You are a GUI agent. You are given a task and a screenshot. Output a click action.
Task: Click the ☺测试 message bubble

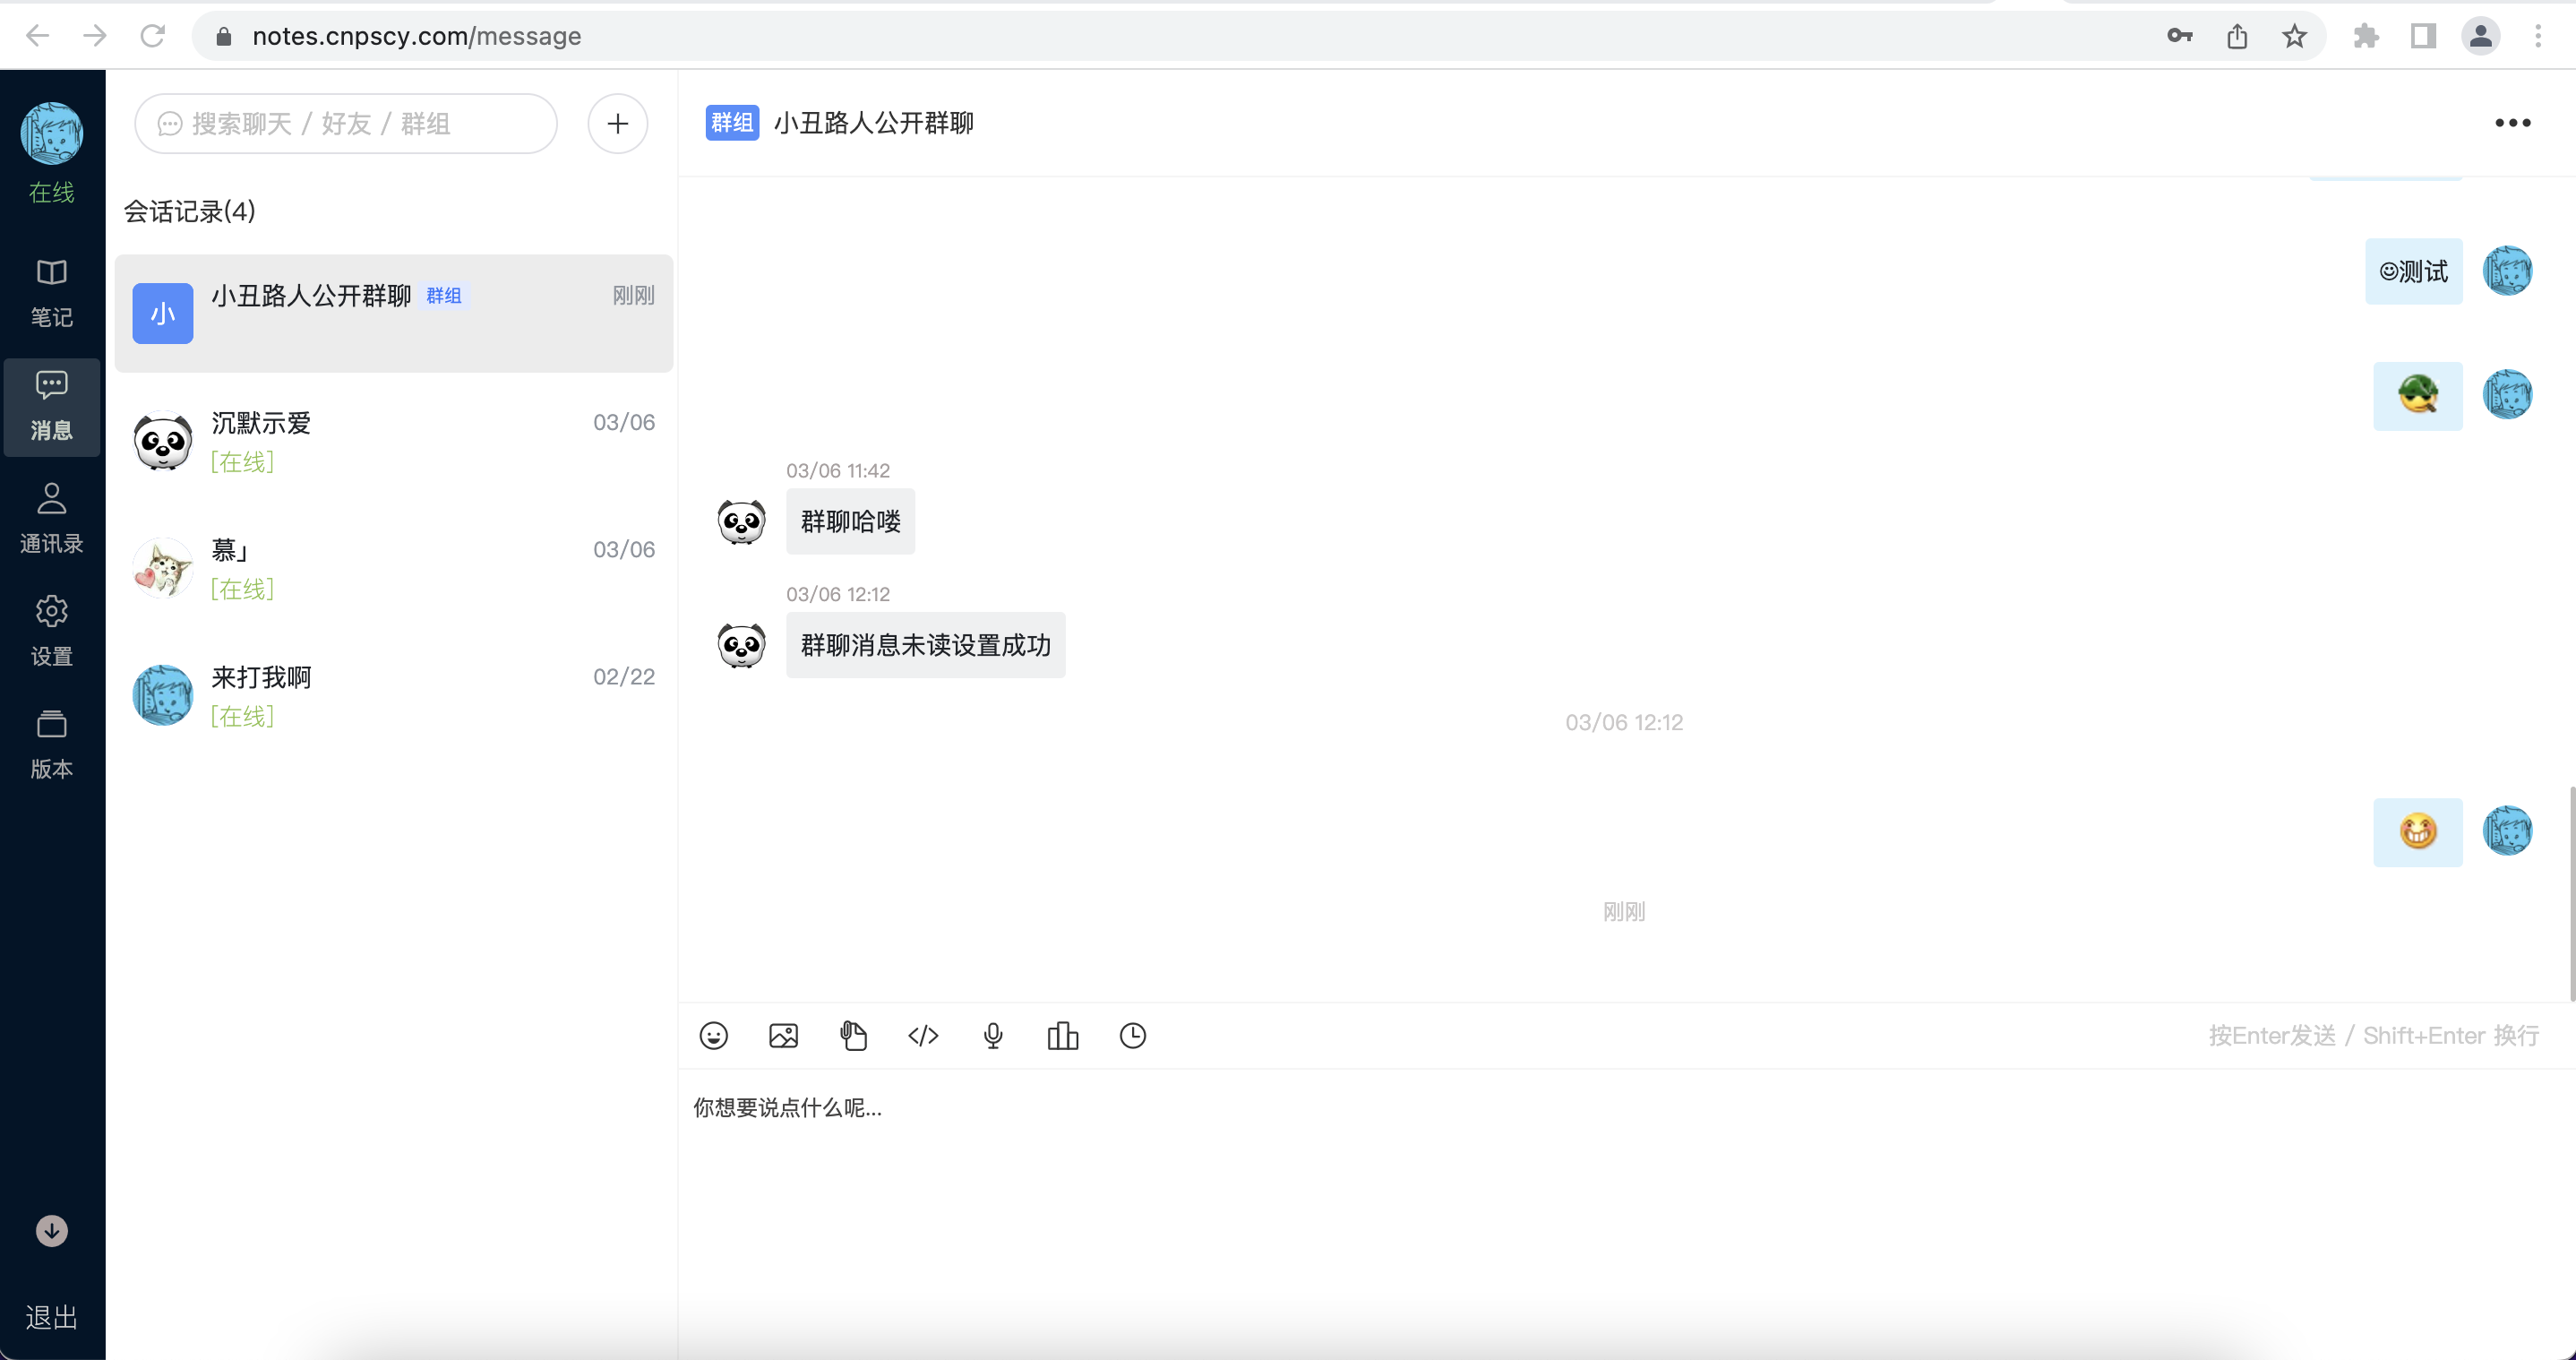click(x=2413, y=271)
